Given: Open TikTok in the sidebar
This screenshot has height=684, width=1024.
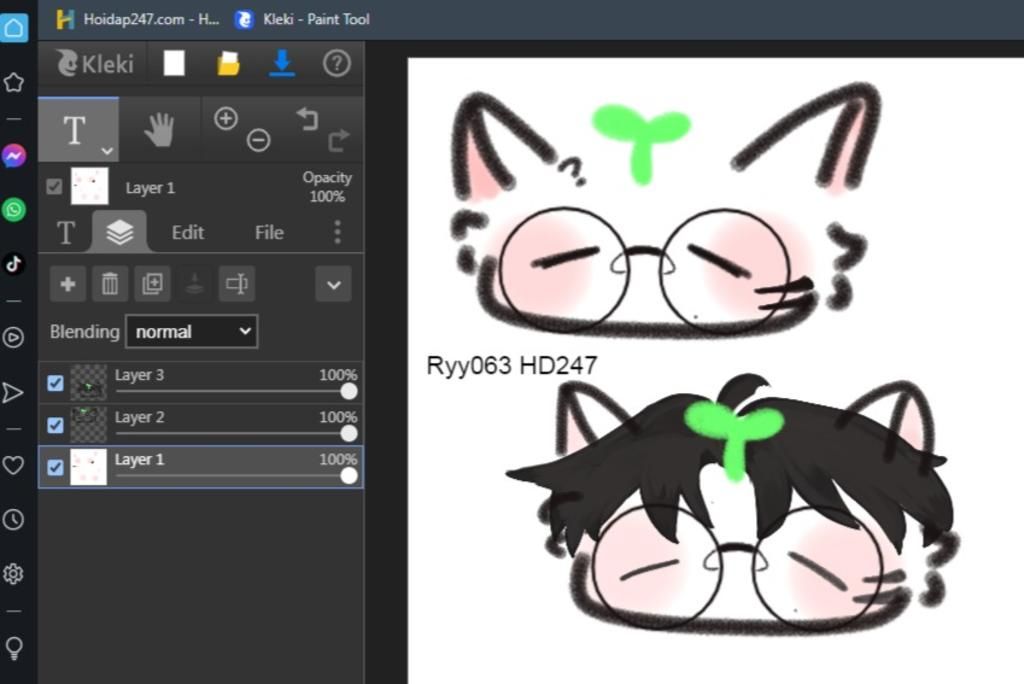Looking at the screenshot, I should click(x=14, y=263).
